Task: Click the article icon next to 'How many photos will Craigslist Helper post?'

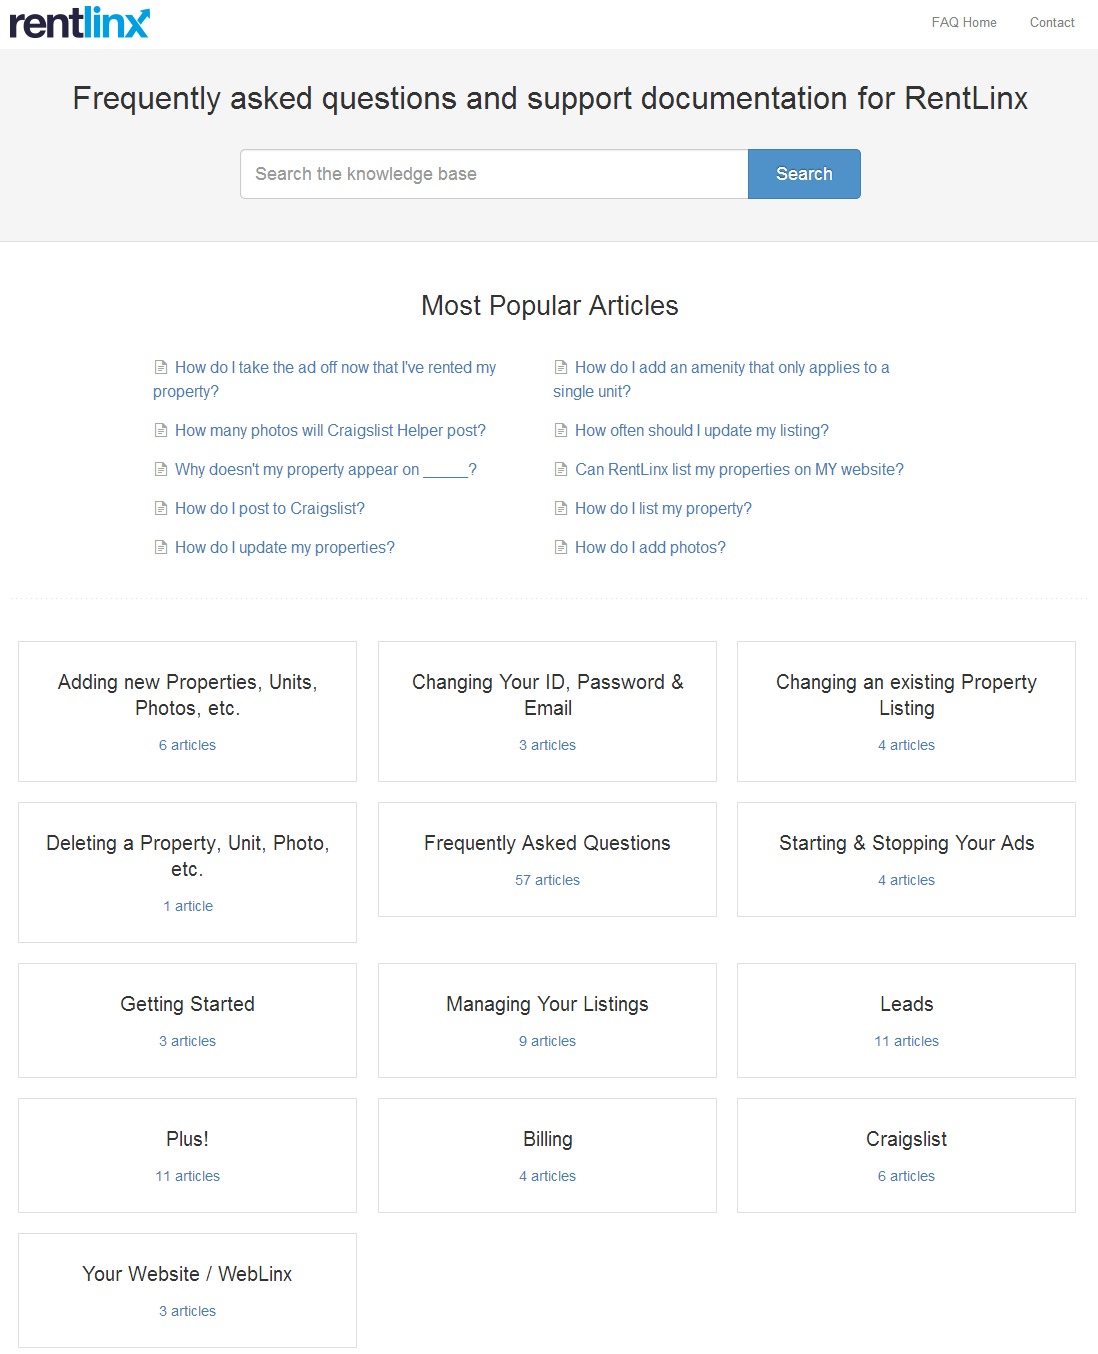Action: click(x=160, y=430)
